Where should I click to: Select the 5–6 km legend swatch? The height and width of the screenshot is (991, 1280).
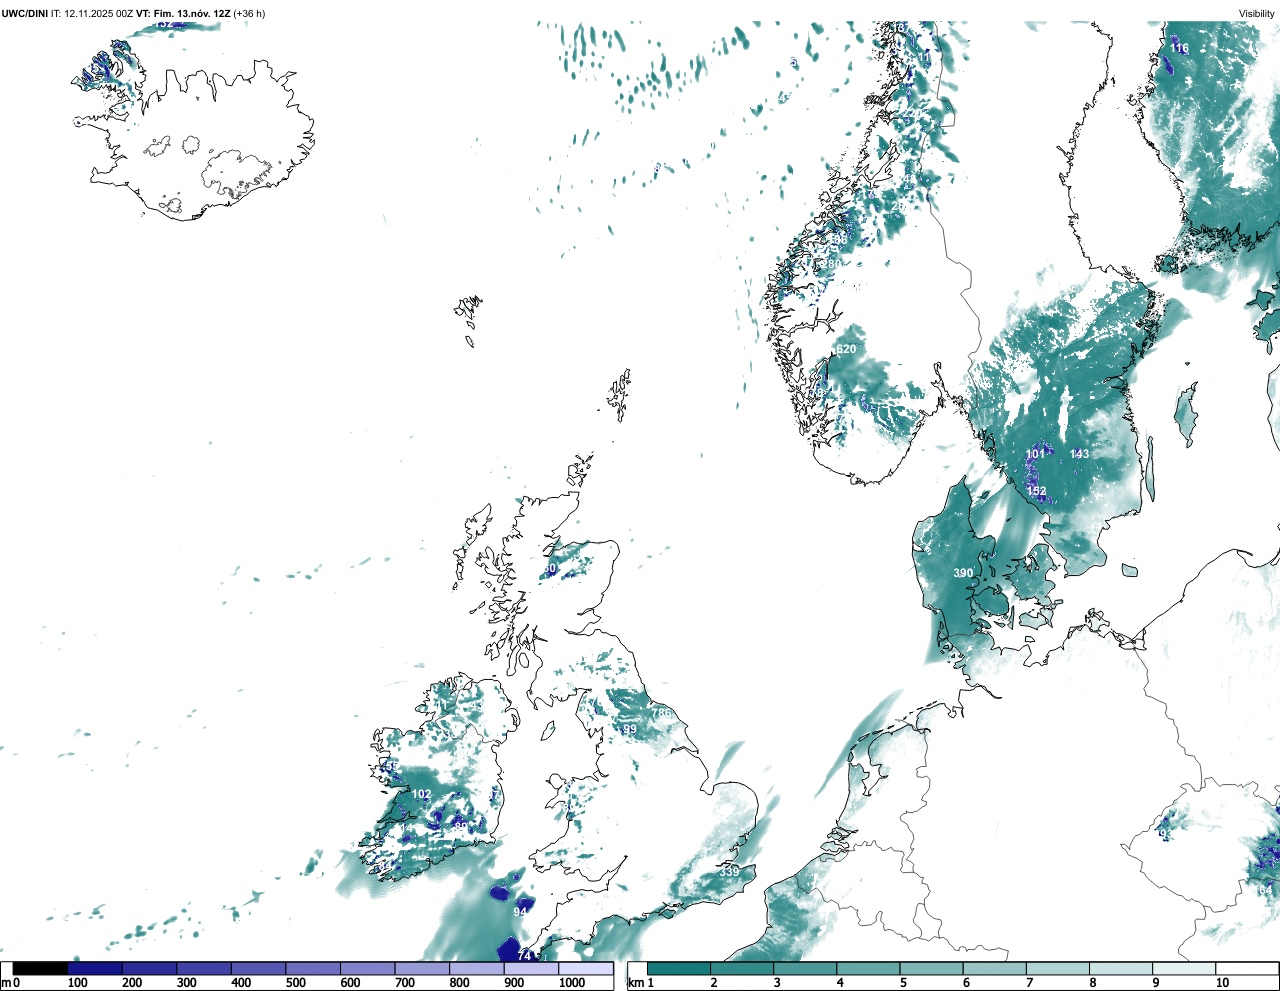[x=932, y=968]
